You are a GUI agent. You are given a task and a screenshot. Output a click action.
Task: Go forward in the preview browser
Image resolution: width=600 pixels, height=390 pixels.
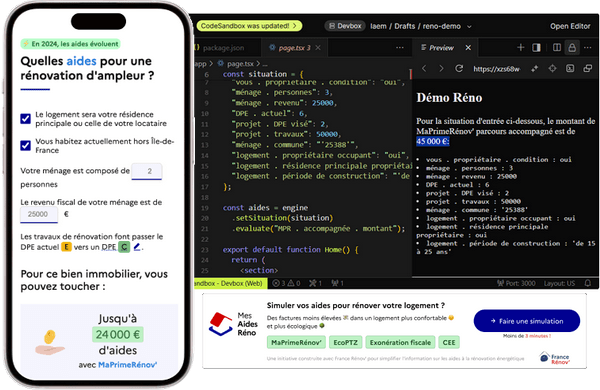[441, 69]
